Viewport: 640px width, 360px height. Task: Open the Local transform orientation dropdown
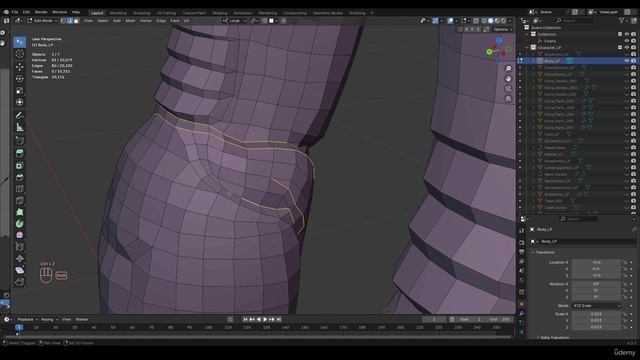(235, 20)
